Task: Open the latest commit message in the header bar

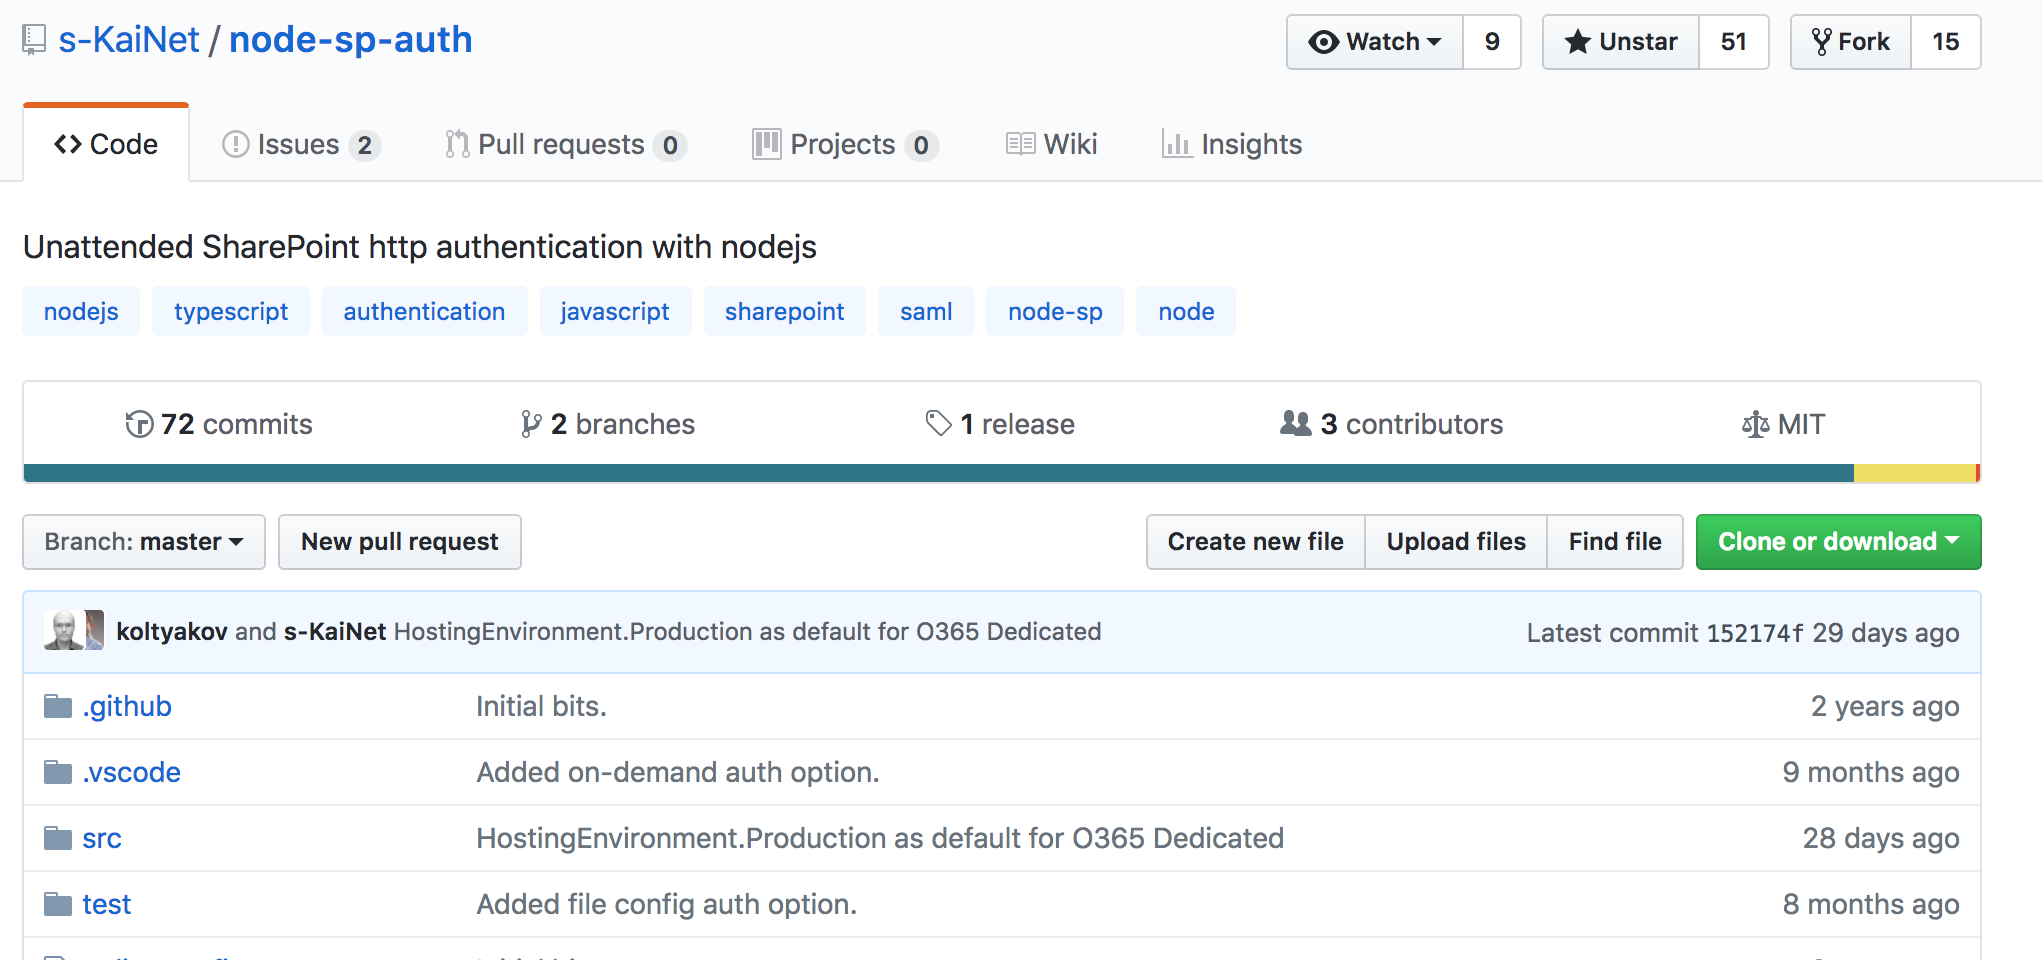Action: point(747,632)
